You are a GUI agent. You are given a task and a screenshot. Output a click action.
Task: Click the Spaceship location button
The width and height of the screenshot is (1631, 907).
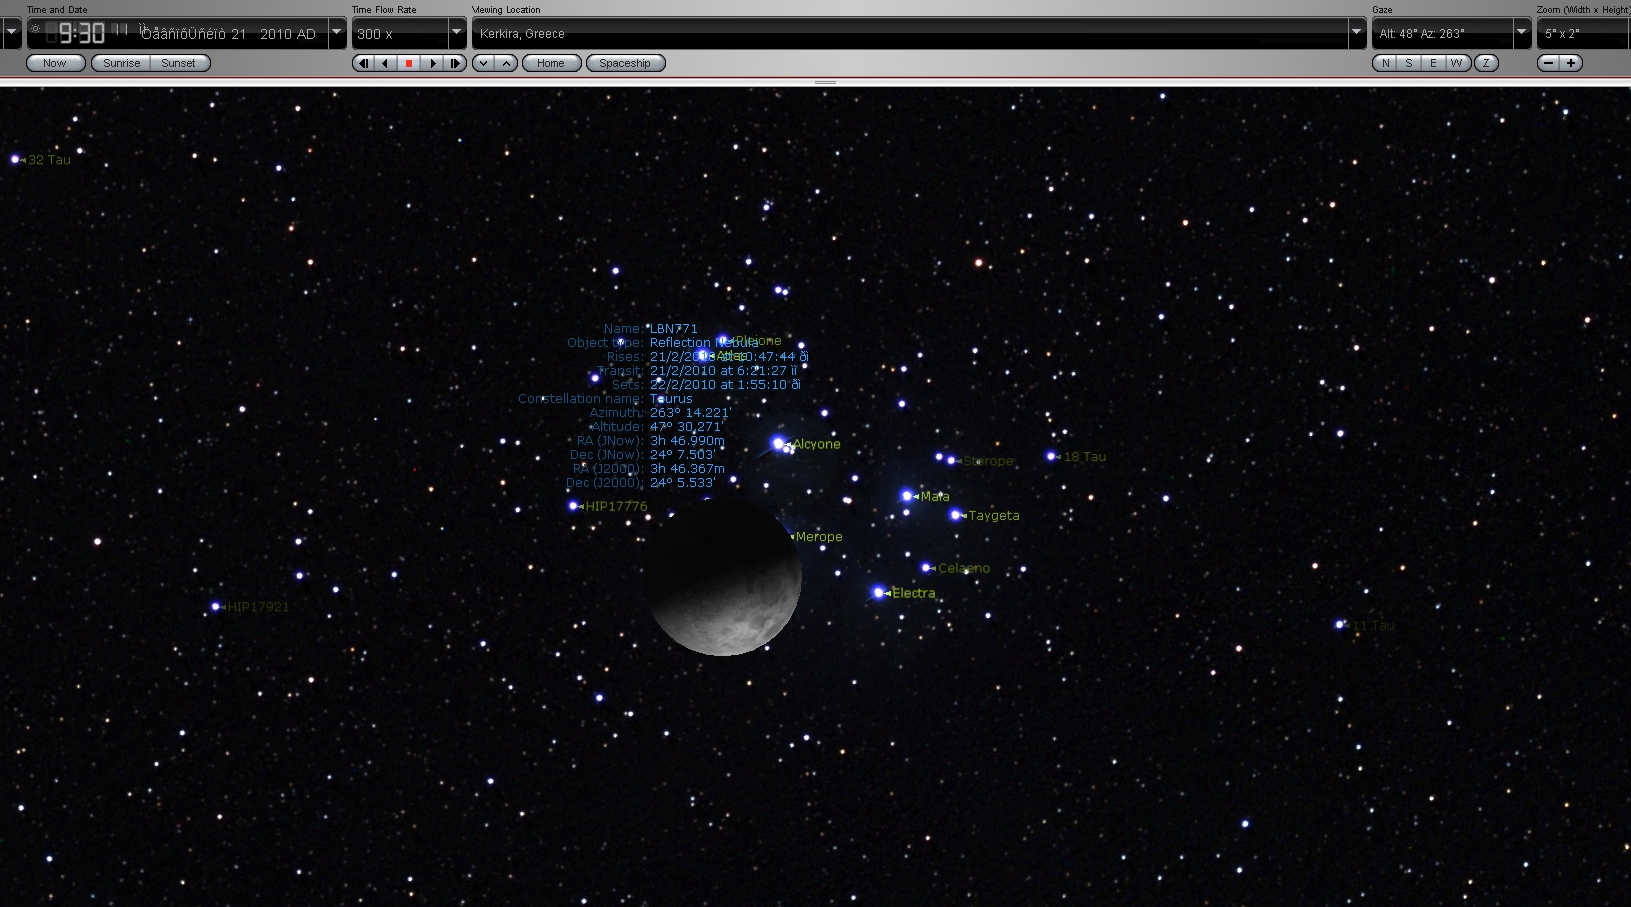(625, 63)
